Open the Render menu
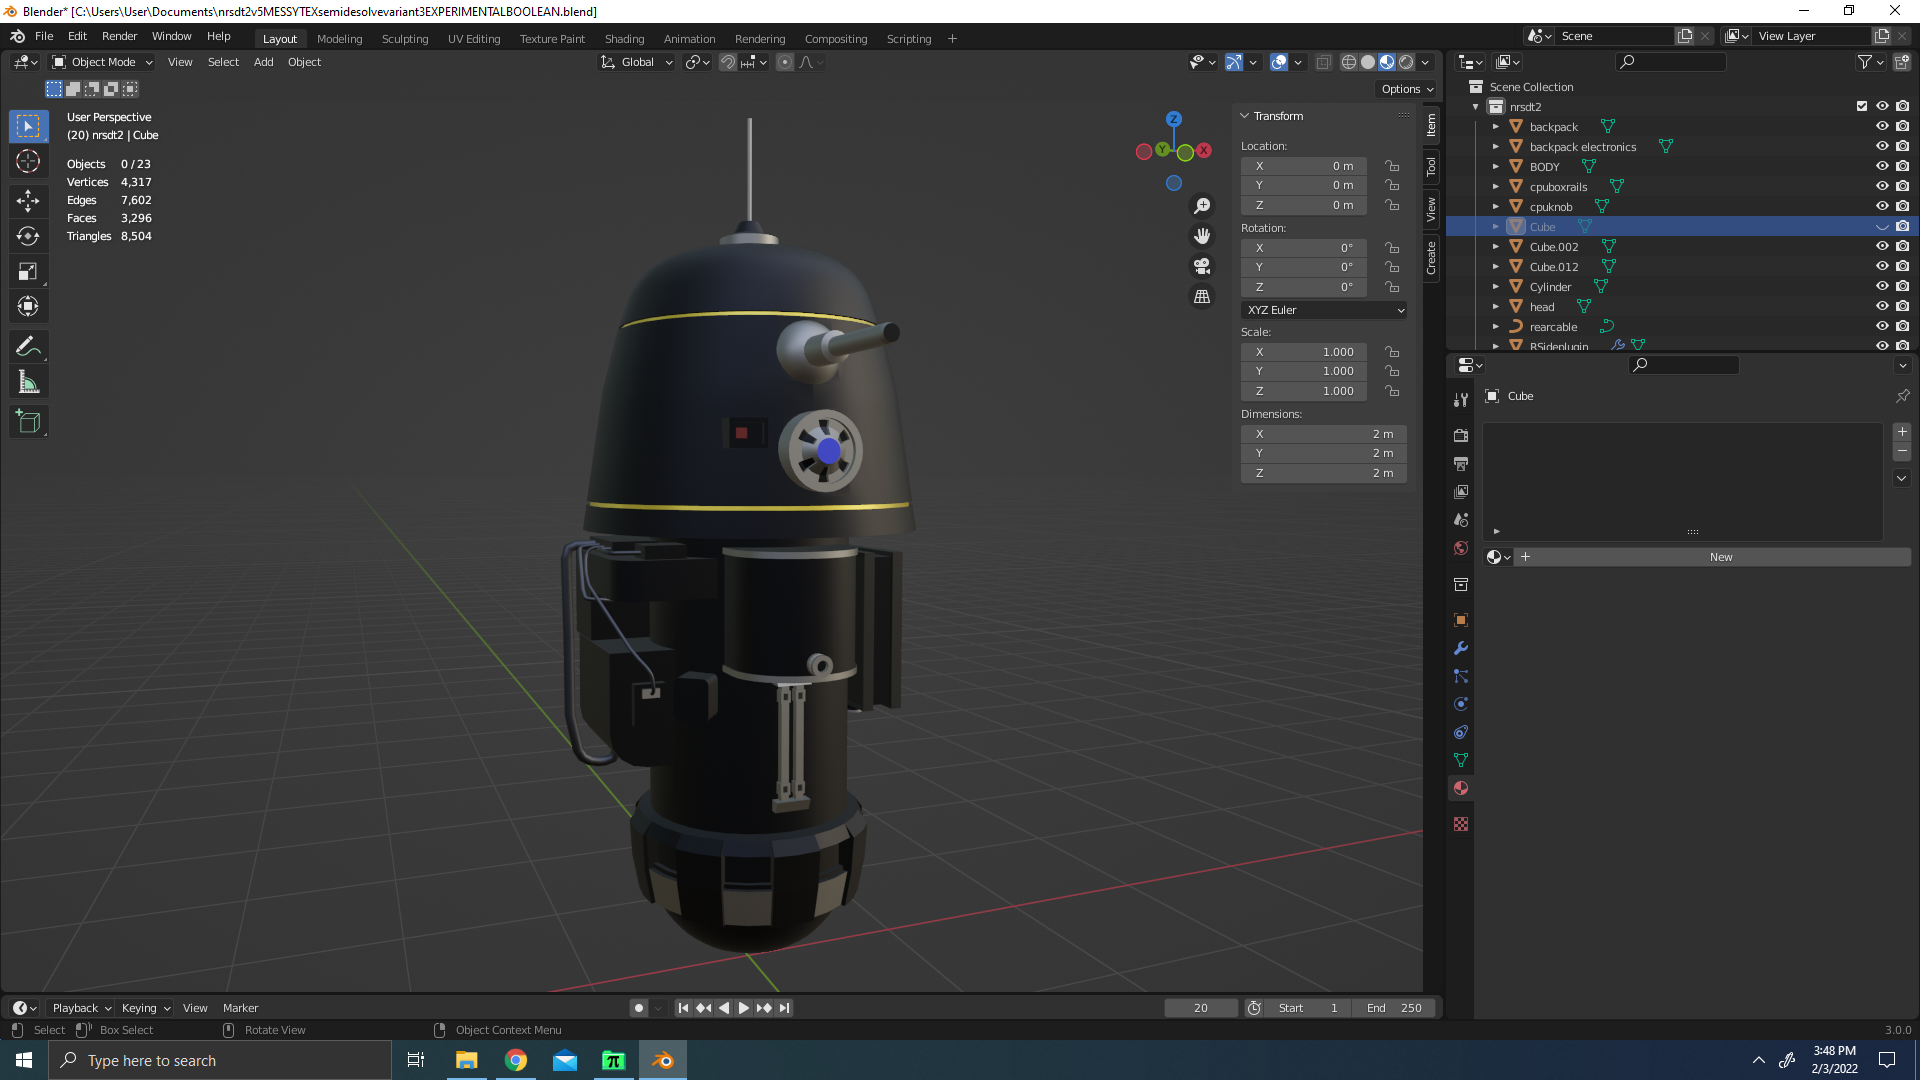1920x1080 pixels. tap(119, 36)
